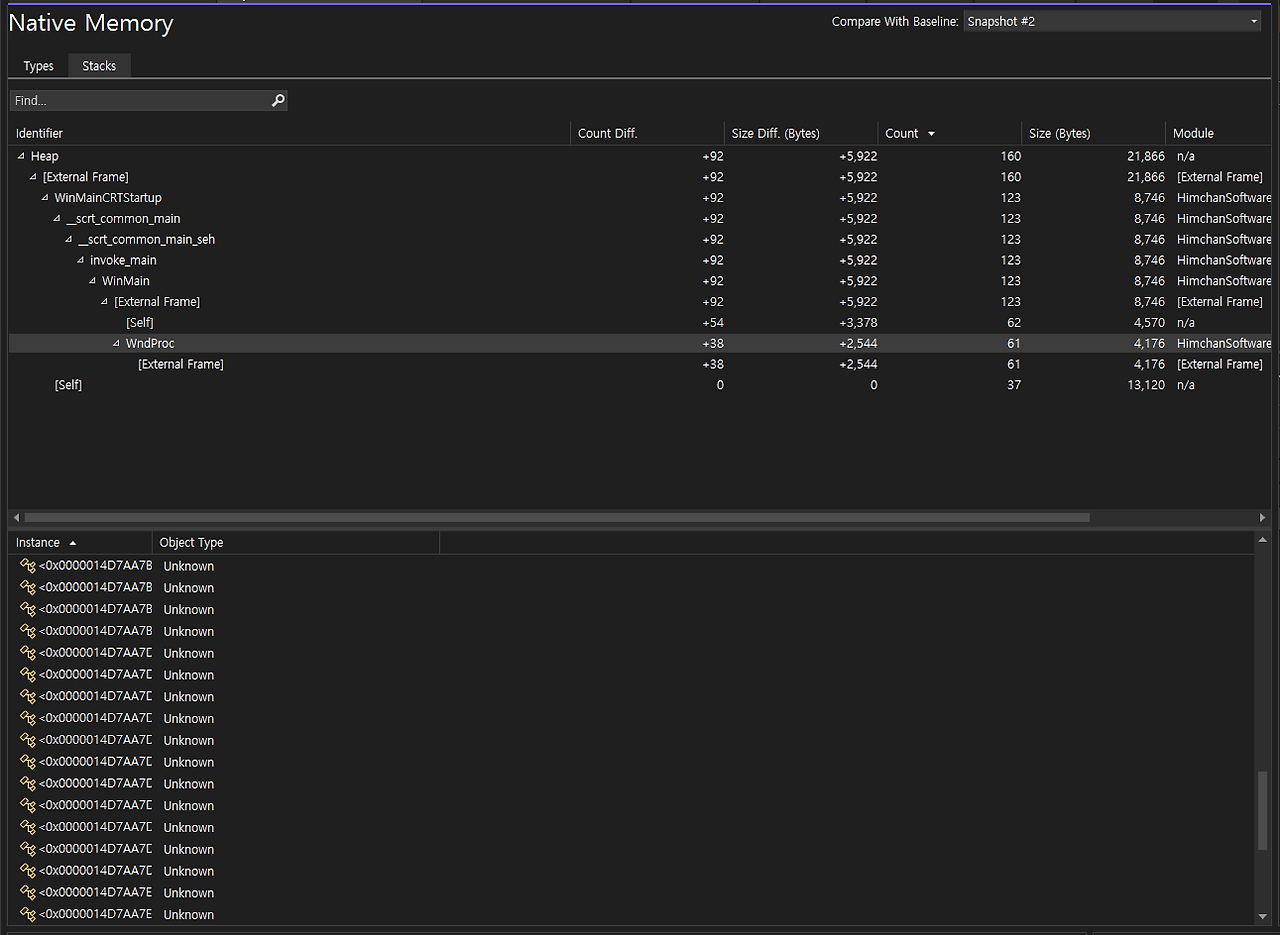Collapse the Heap root node
Viewport: 1280px width, 935px height.
(x=21, y=156)
